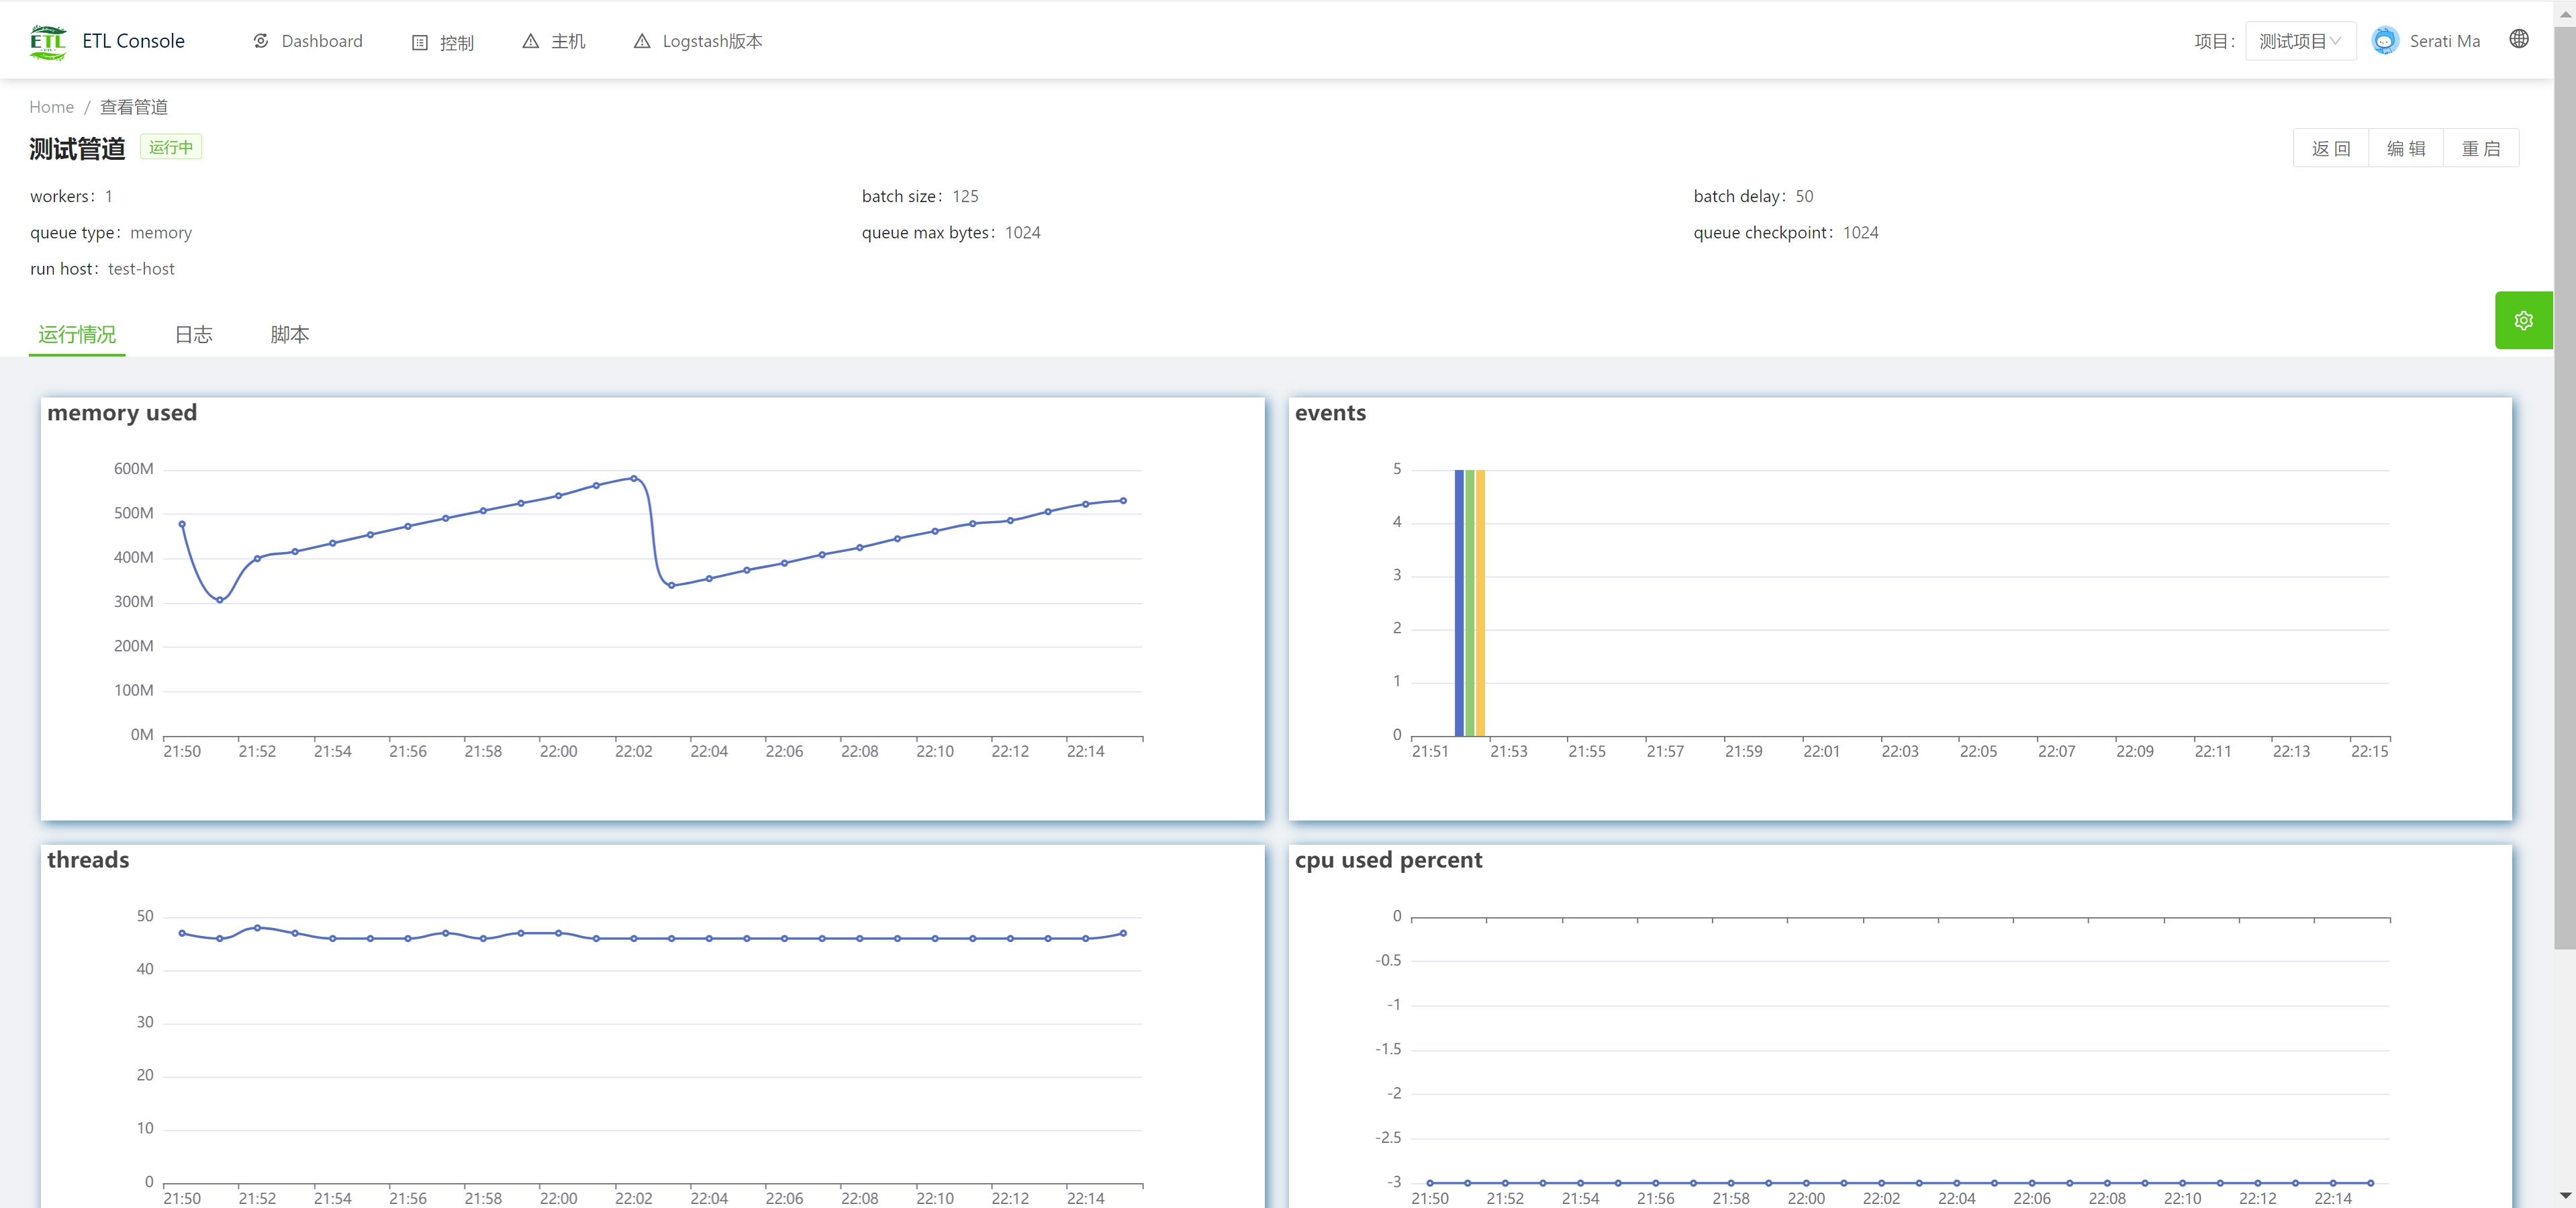Click the queue max bytes 1024 value
The width and height of the screenshot is (2576, 1208).
coord(1022,233)
